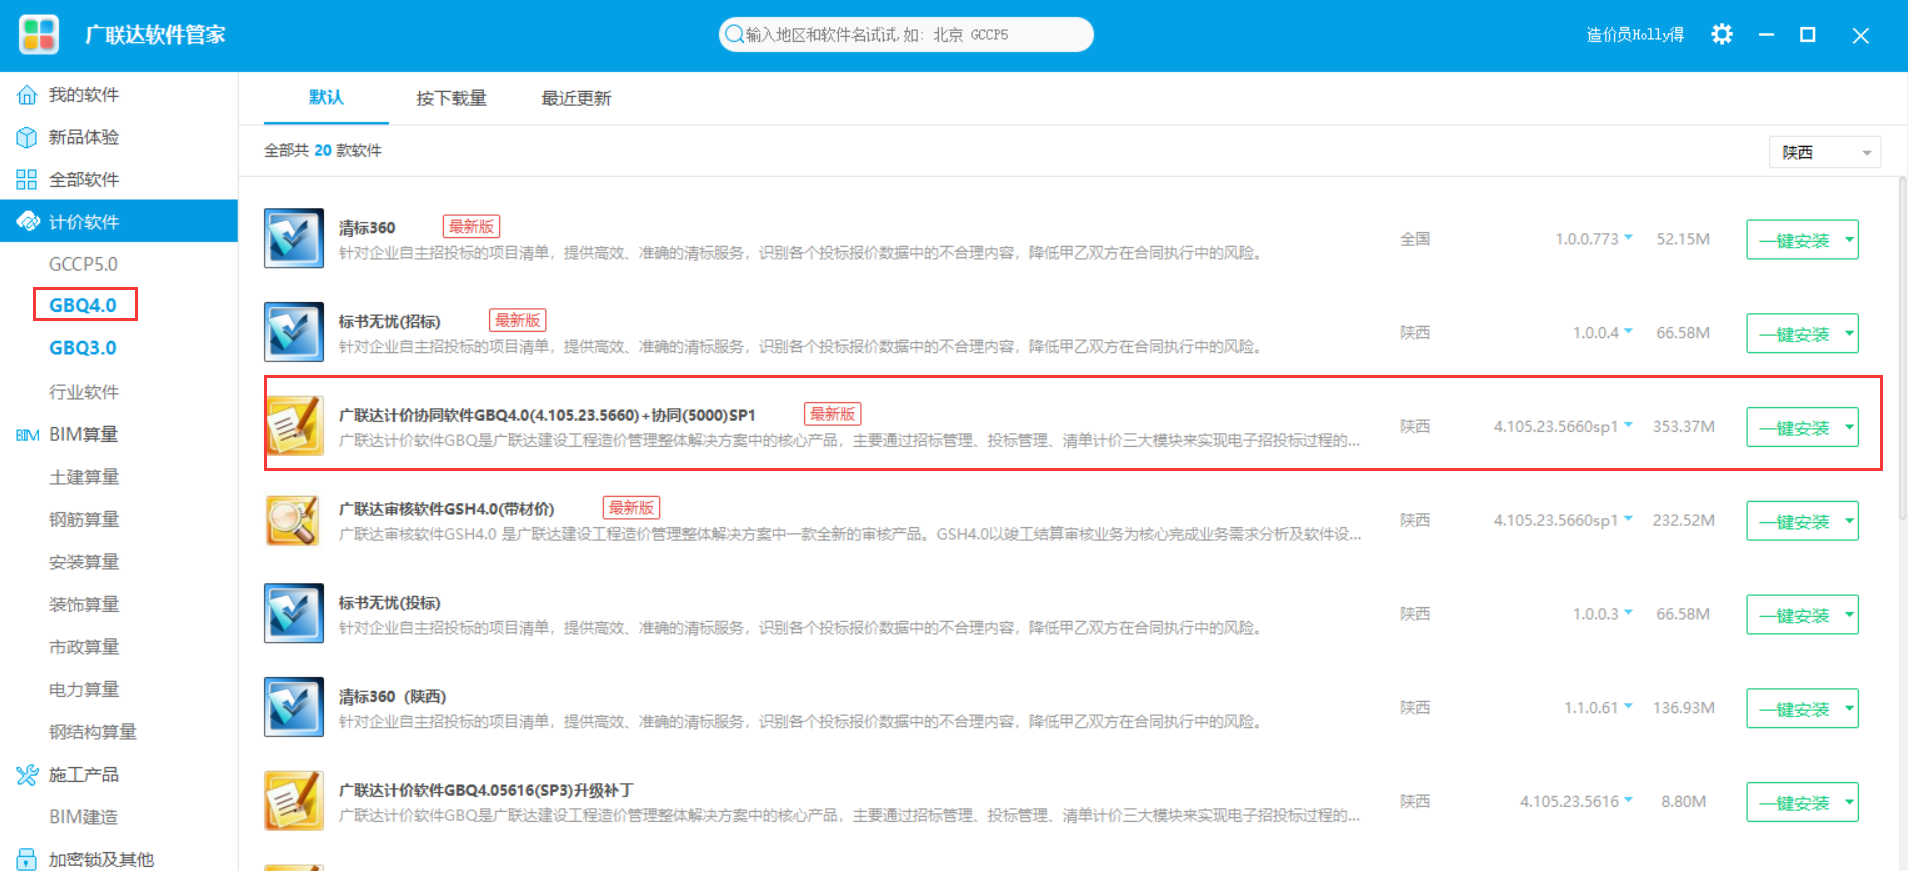1908x871 pixels.
Task: Select GBQ4.0 in sidebar
Action: (x=84, y=305)
